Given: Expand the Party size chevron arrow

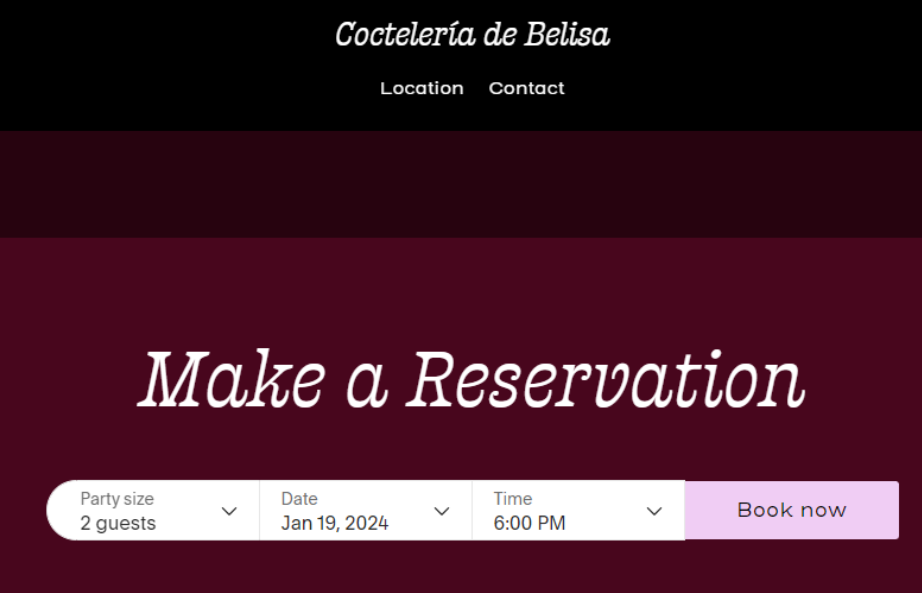Looking at the screenshot, I should click(229, 511).
